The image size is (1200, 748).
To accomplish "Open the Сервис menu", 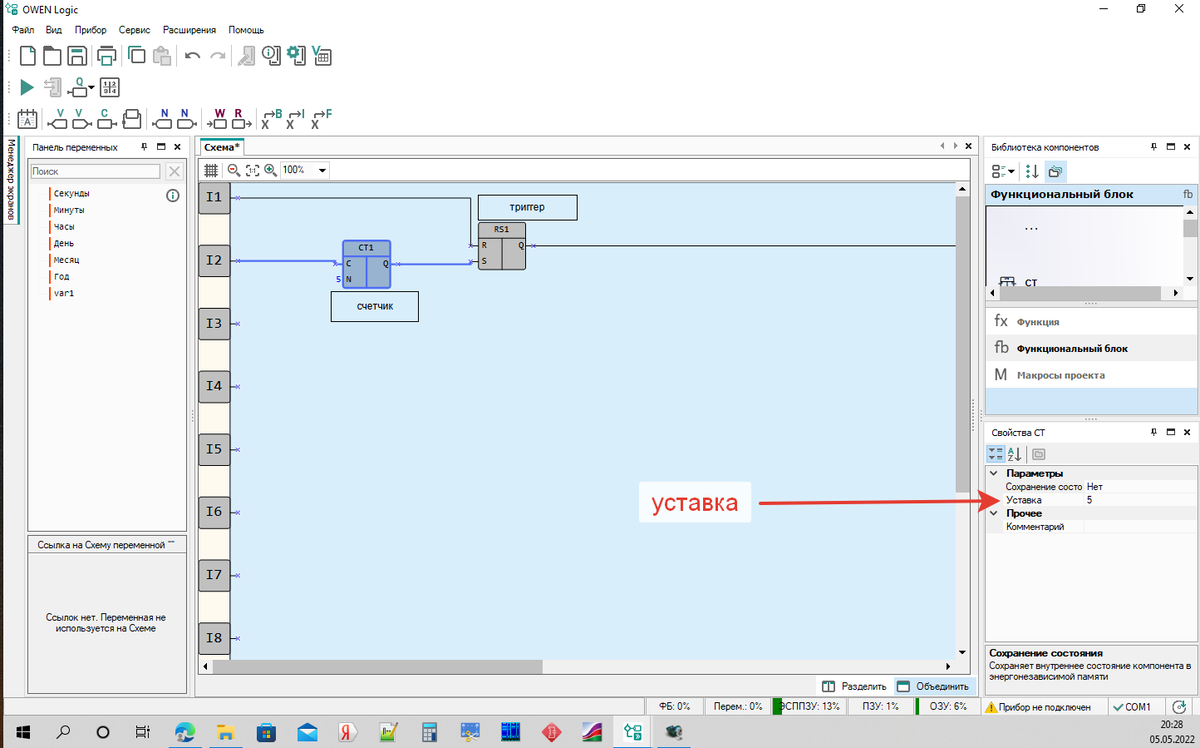I will pyautogui.click(x=135, y=30).
